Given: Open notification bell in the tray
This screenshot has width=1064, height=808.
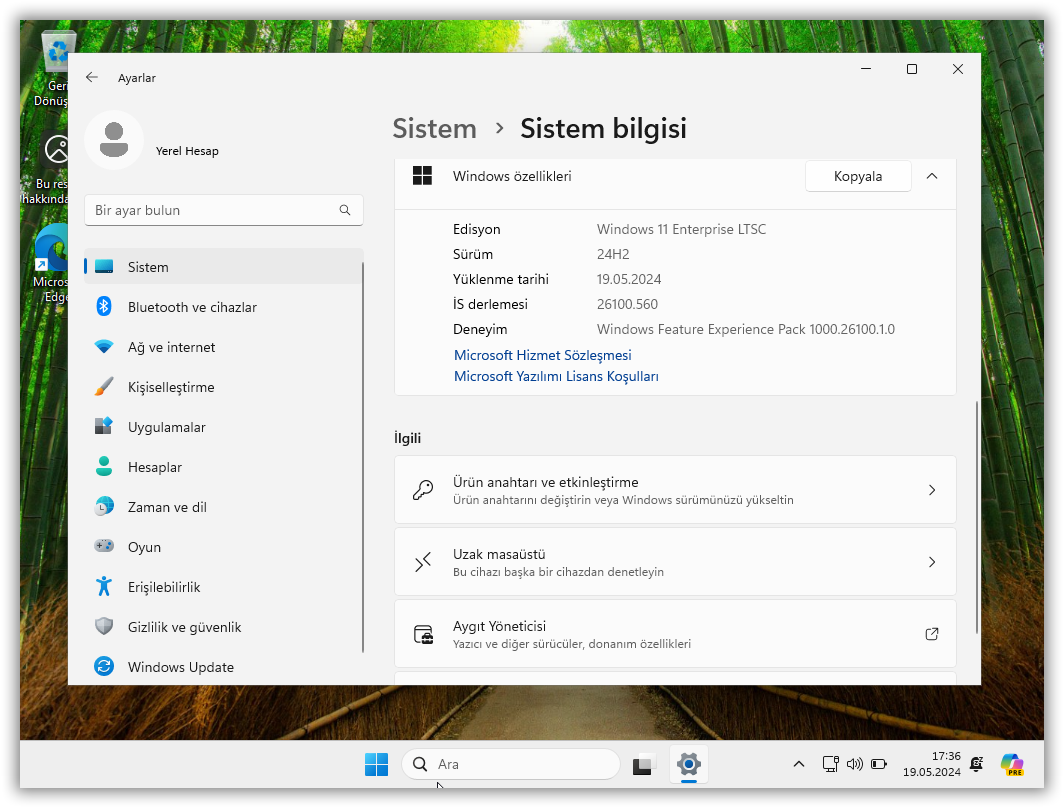Looking at the screenshot, I should tap(976, 765).
